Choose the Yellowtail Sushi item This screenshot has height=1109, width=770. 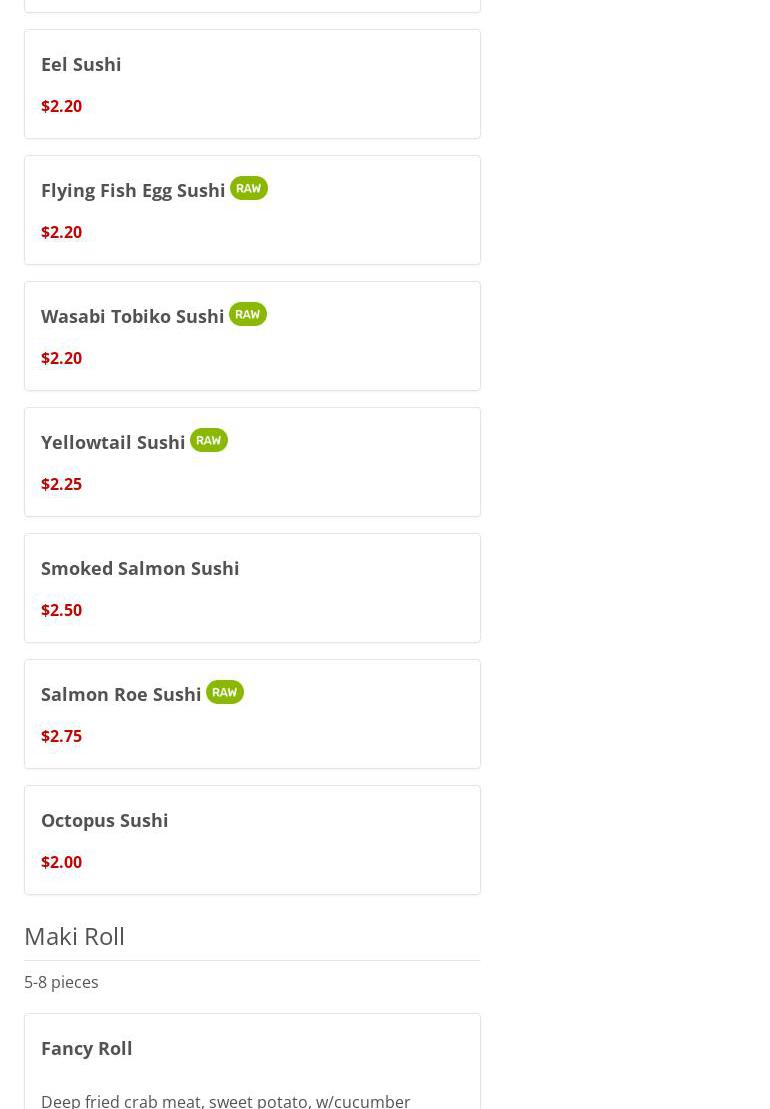coord(113,442)
